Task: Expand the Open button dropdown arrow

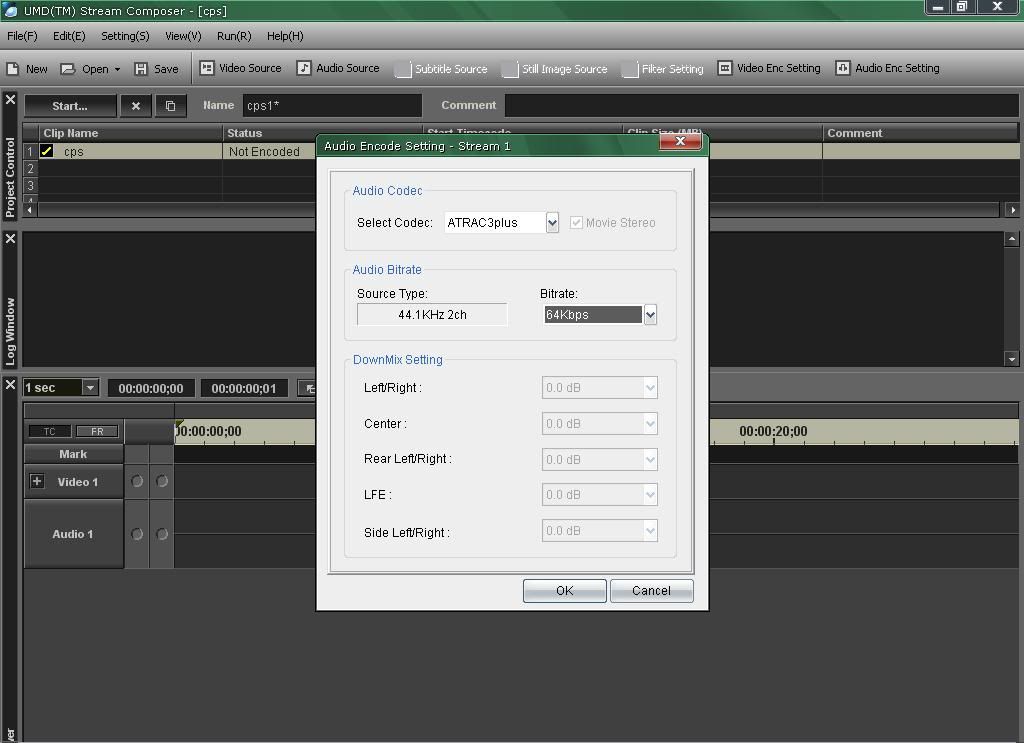Action: coord(118,69)
